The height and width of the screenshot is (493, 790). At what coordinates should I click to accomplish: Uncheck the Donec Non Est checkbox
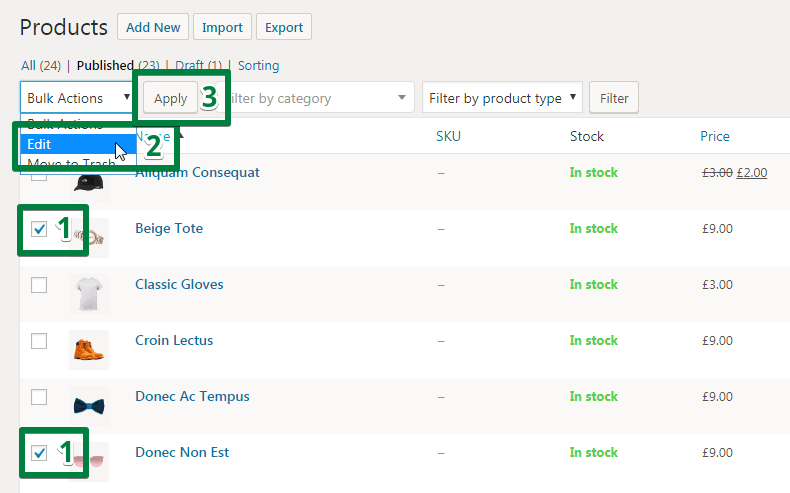[x=39, y=453]
